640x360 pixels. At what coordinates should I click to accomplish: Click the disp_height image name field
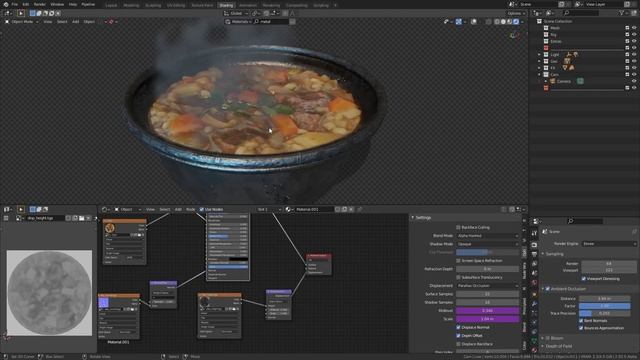pos(45,218)
